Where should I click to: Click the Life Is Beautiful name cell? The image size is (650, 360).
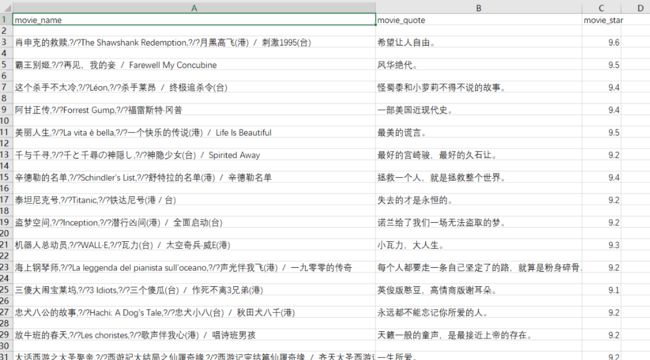tap(194, 132)
